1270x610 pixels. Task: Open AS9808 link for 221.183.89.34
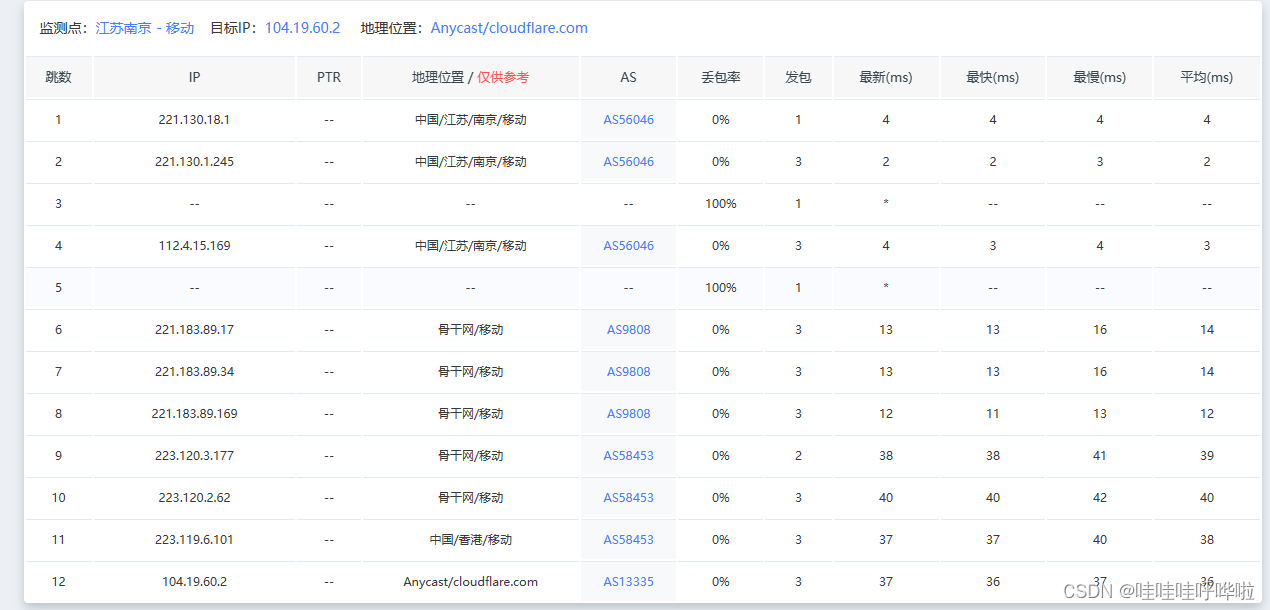[x=628, y=372]
